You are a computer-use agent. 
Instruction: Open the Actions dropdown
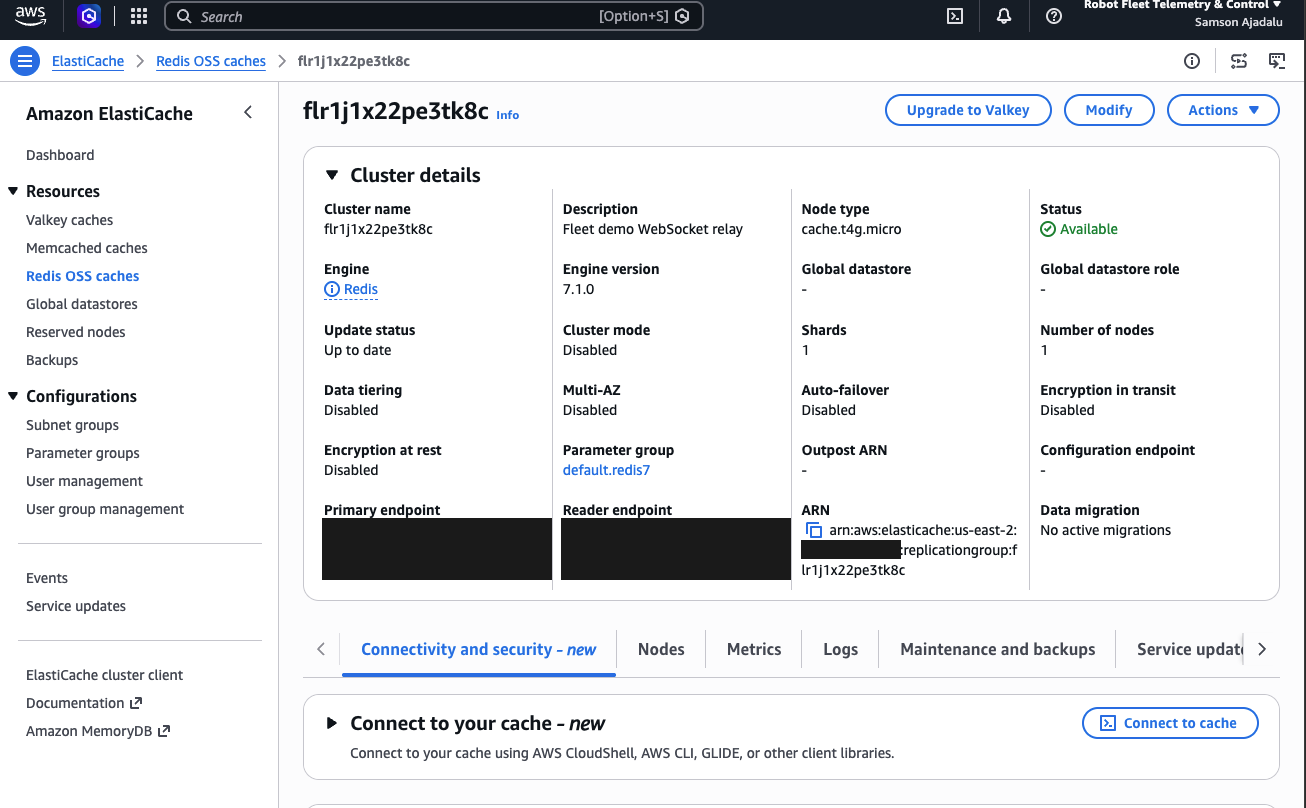[x=1223, y=110]
